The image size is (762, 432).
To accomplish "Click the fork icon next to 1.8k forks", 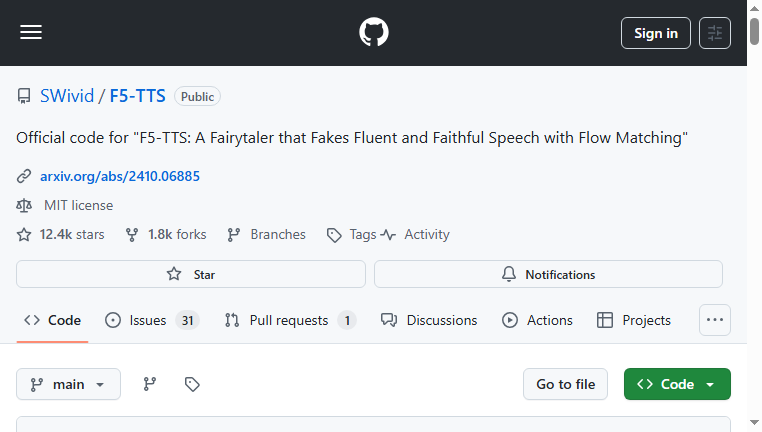I will [132, 235].
